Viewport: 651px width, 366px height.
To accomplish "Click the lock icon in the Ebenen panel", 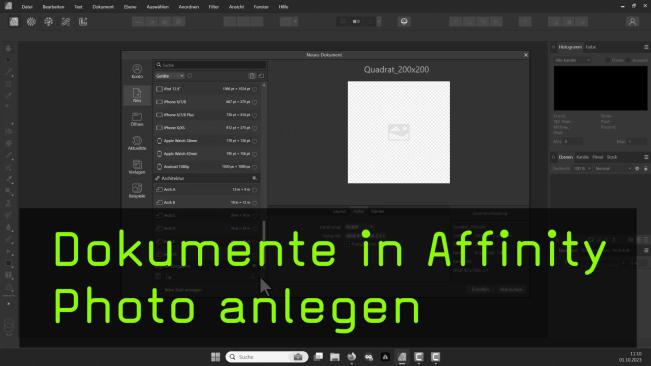I will point(645,168).
